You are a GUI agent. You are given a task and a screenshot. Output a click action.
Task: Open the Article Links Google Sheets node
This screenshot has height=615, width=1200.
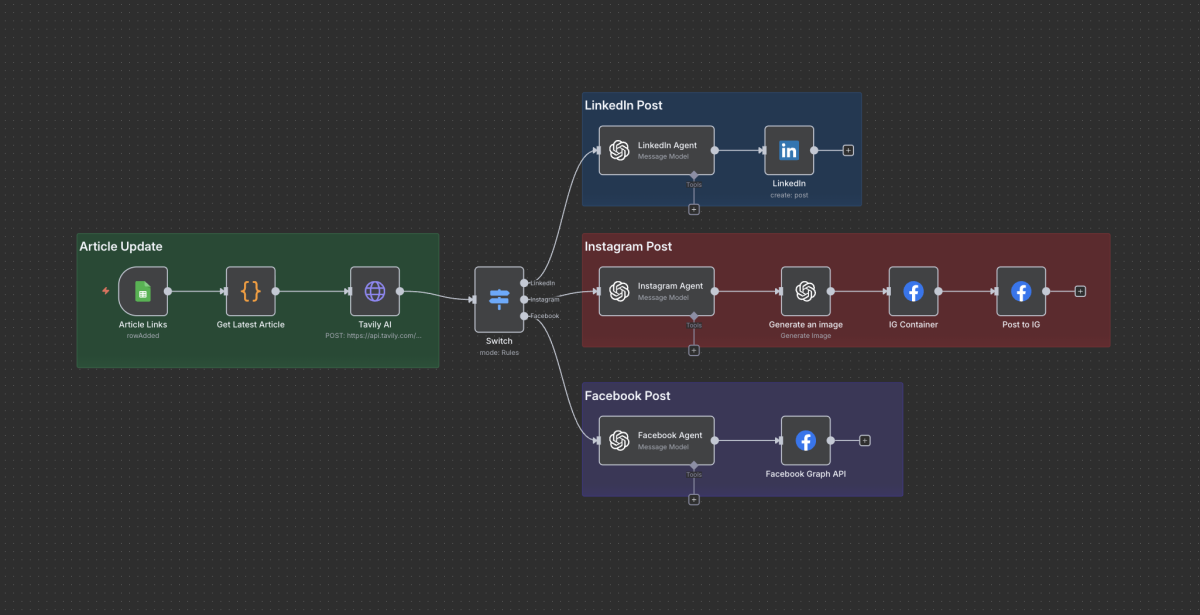(142, 291)
